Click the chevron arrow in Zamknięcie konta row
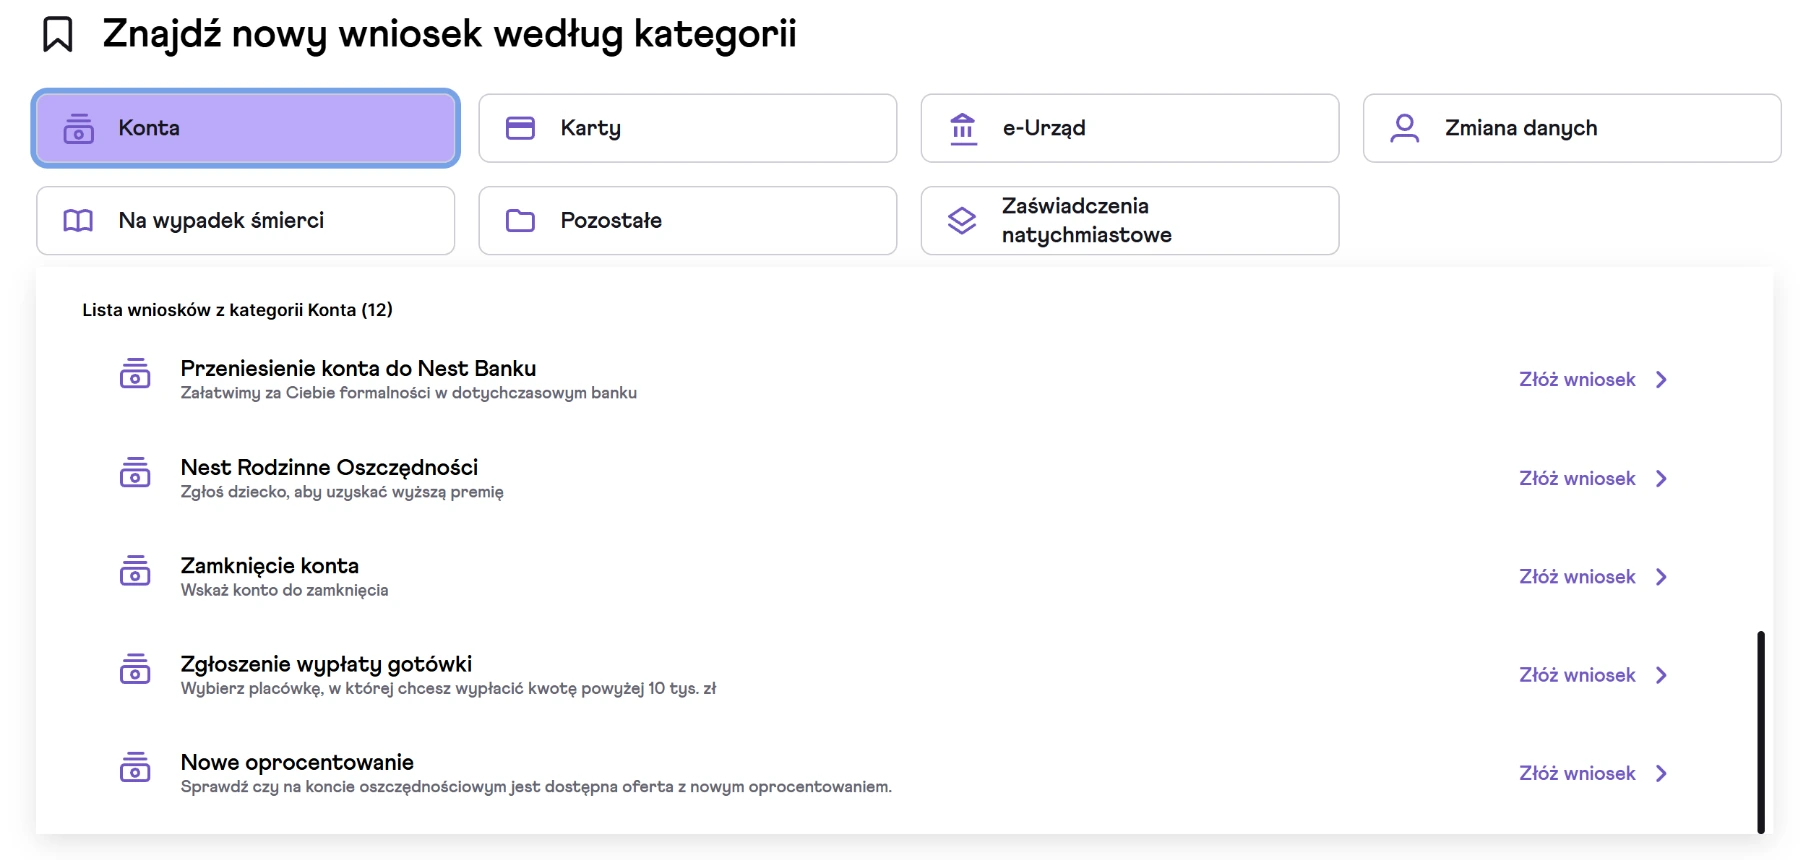The image size is (1805, 860). coord(1661,577)
